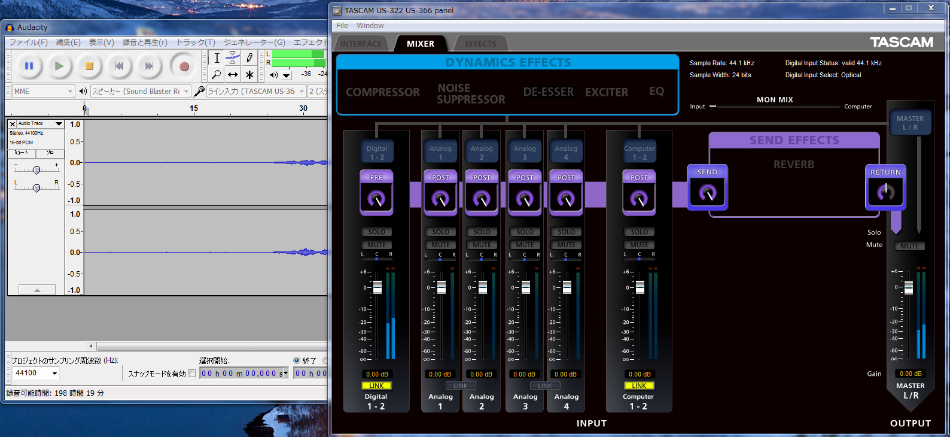Image resolution: width=950 pixels, height=437 pixels.
Task: Click the speaker icon beside the playback device
Action: click(x=84, y=92)
